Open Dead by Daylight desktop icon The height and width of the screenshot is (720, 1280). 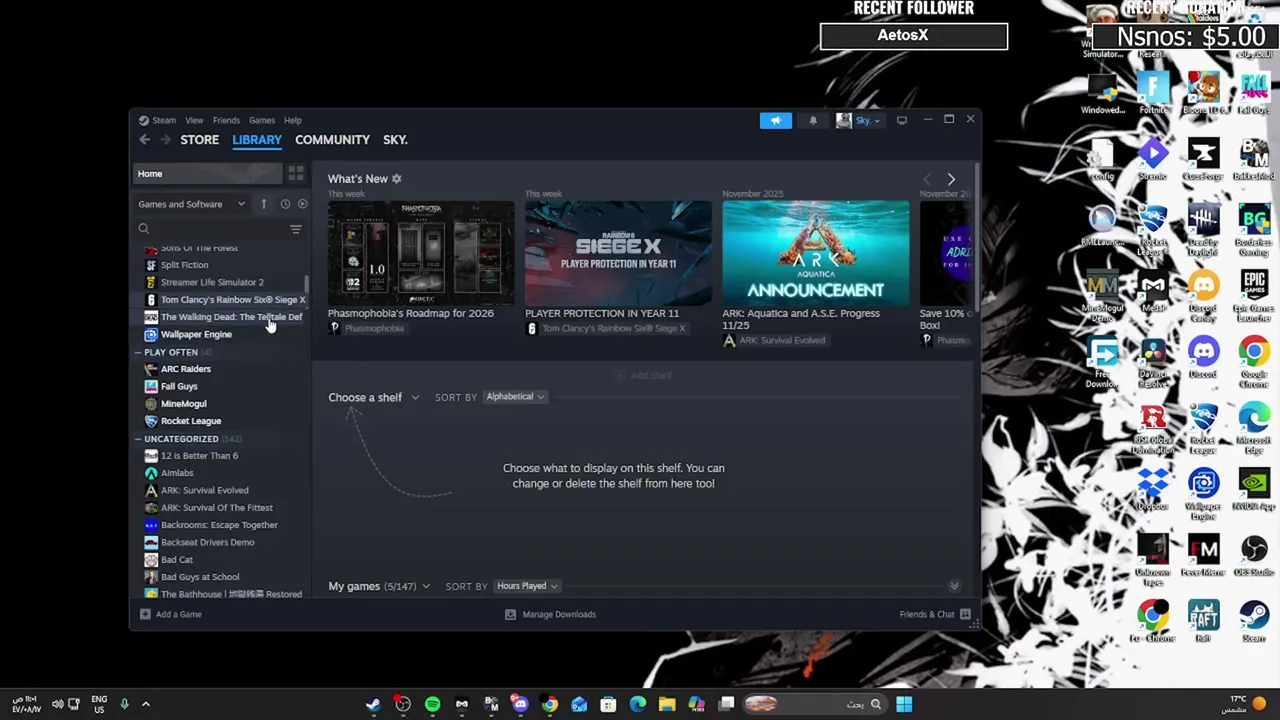tap(1203, 228)
